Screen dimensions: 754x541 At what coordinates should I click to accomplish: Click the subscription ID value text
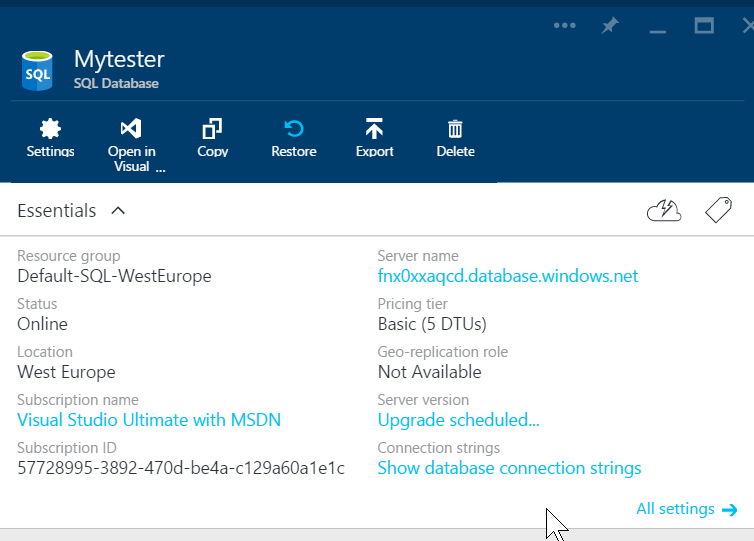click(x=181, y=468)
